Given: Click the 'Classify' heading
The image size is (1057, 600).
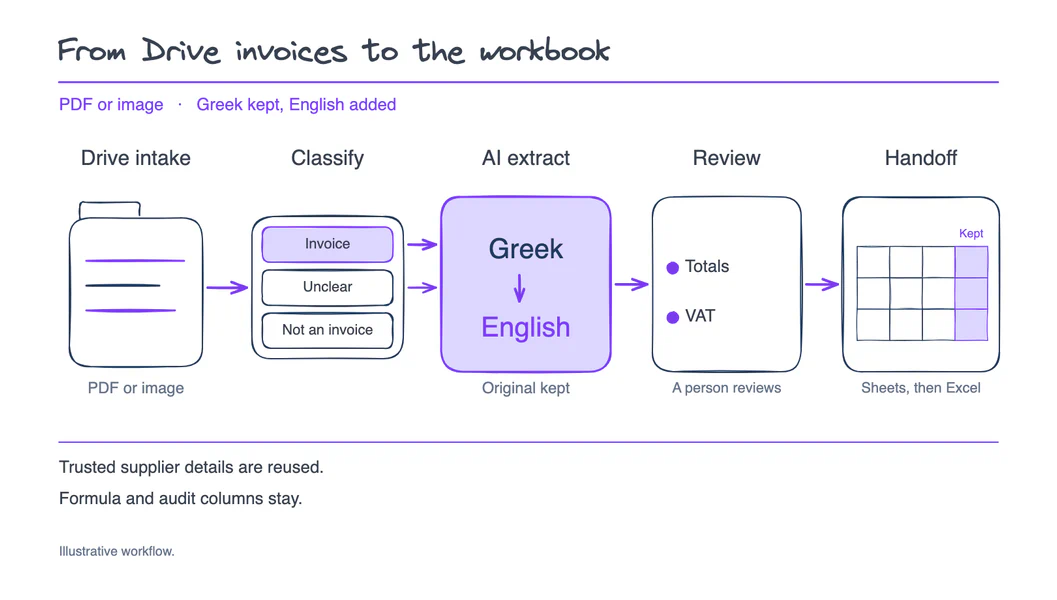Looking at the screenshot, I should [328, 158].
